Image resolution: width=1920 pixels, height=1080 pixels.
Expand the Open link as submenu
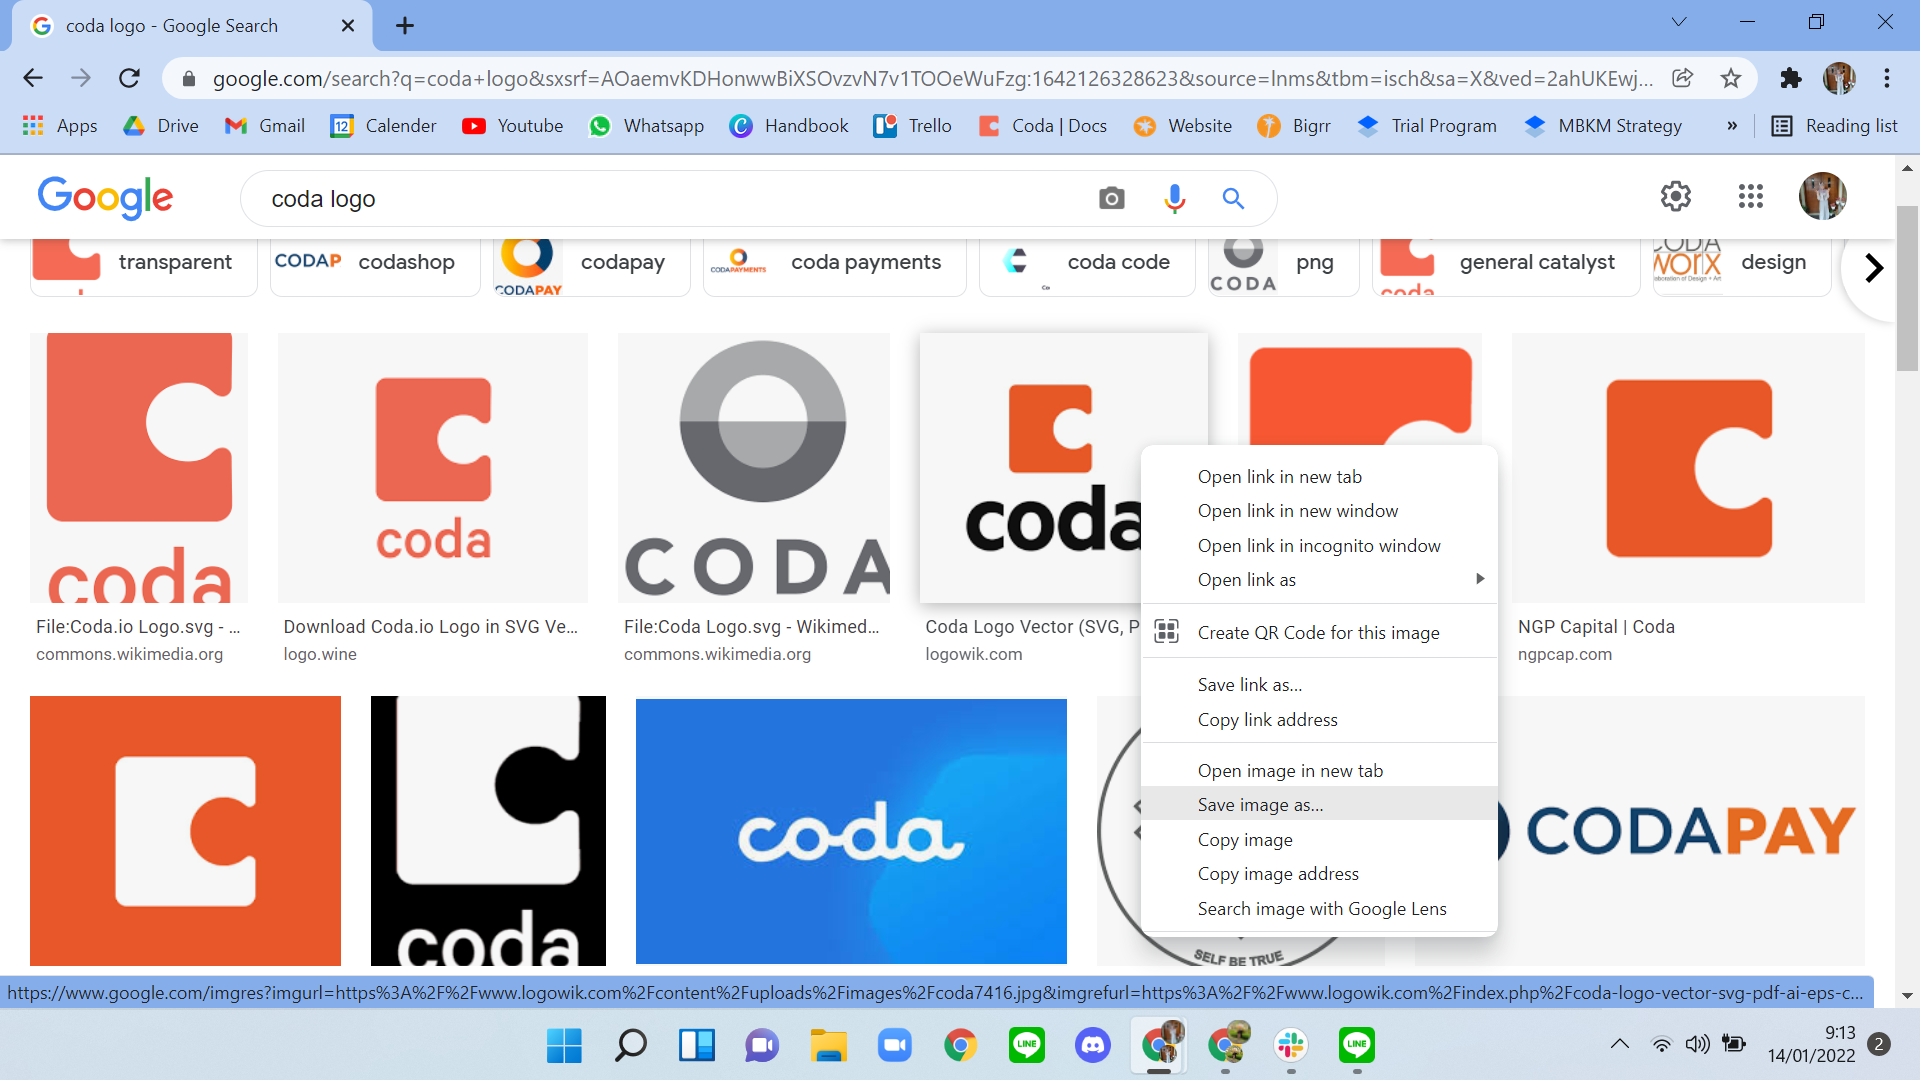coord(1319,579)
